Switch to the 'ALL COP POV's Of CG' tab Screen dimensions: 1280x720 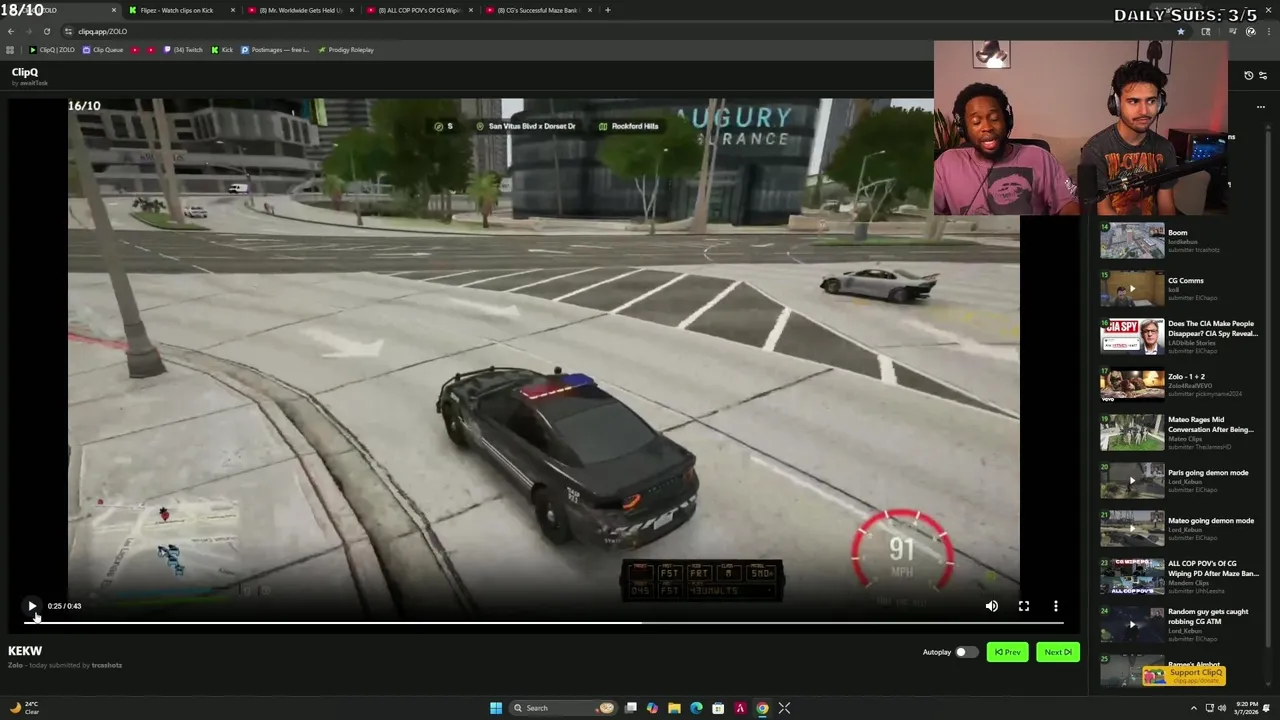(418, 10)
